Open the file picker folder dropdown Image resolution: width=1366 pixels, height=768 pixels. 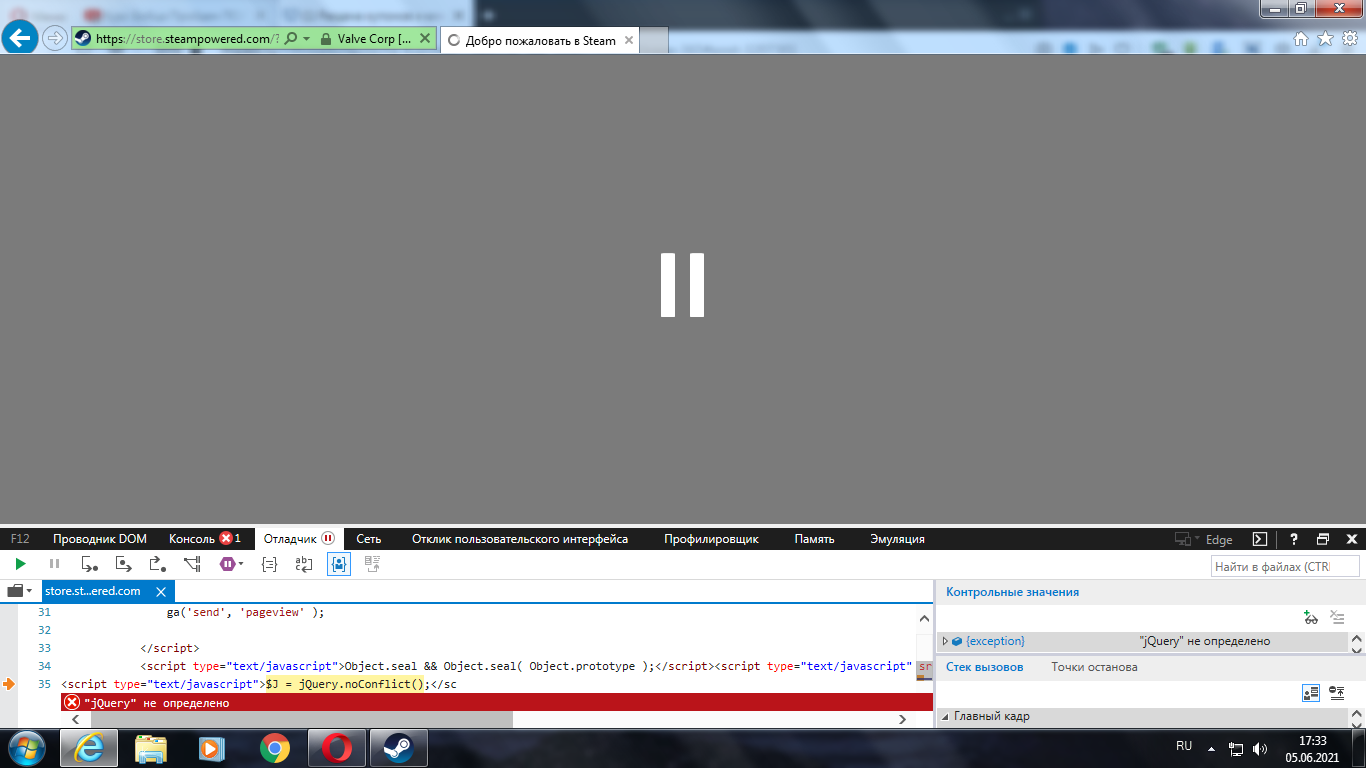pyautogui.click(x=20, y=591)
